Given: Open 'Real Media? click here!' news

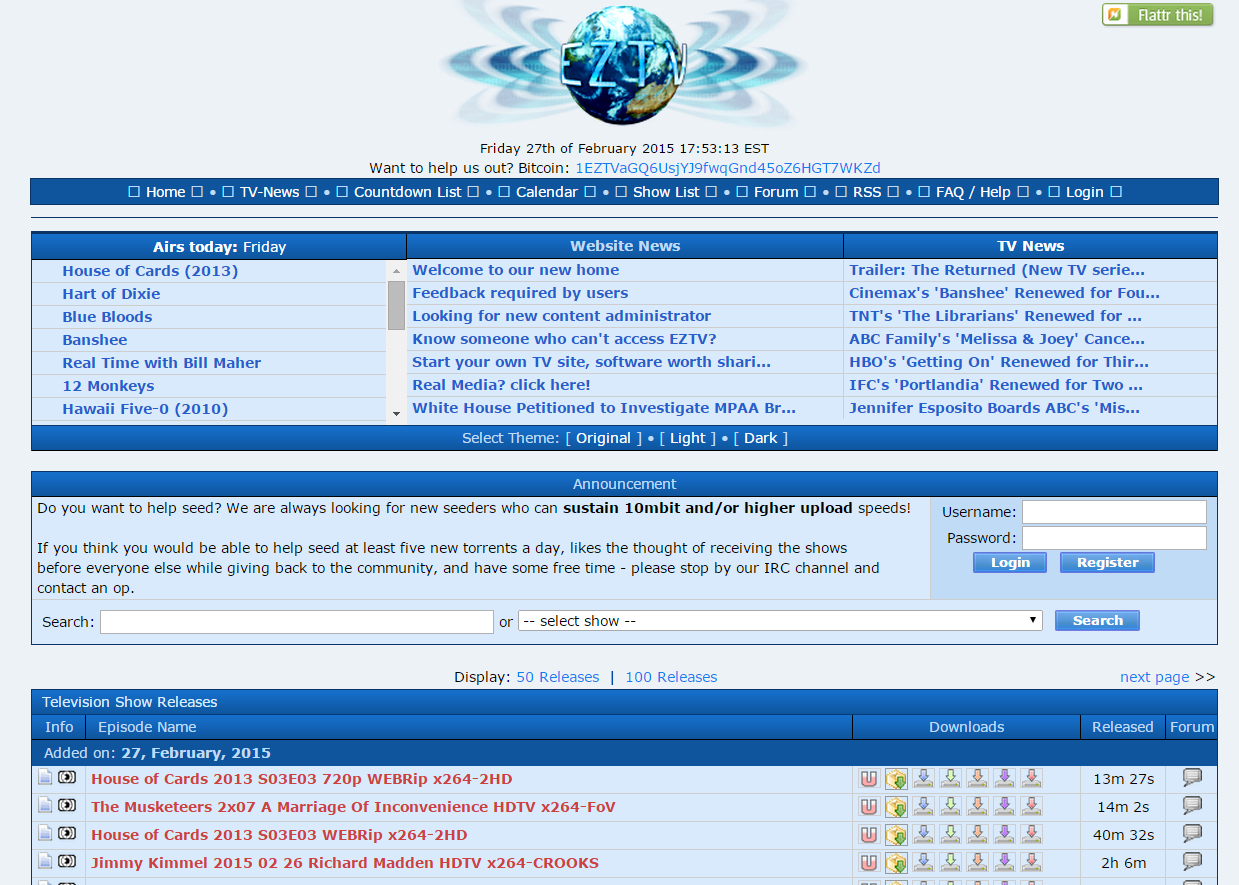Looking at the screenshot, I should [x=501, y=385].
